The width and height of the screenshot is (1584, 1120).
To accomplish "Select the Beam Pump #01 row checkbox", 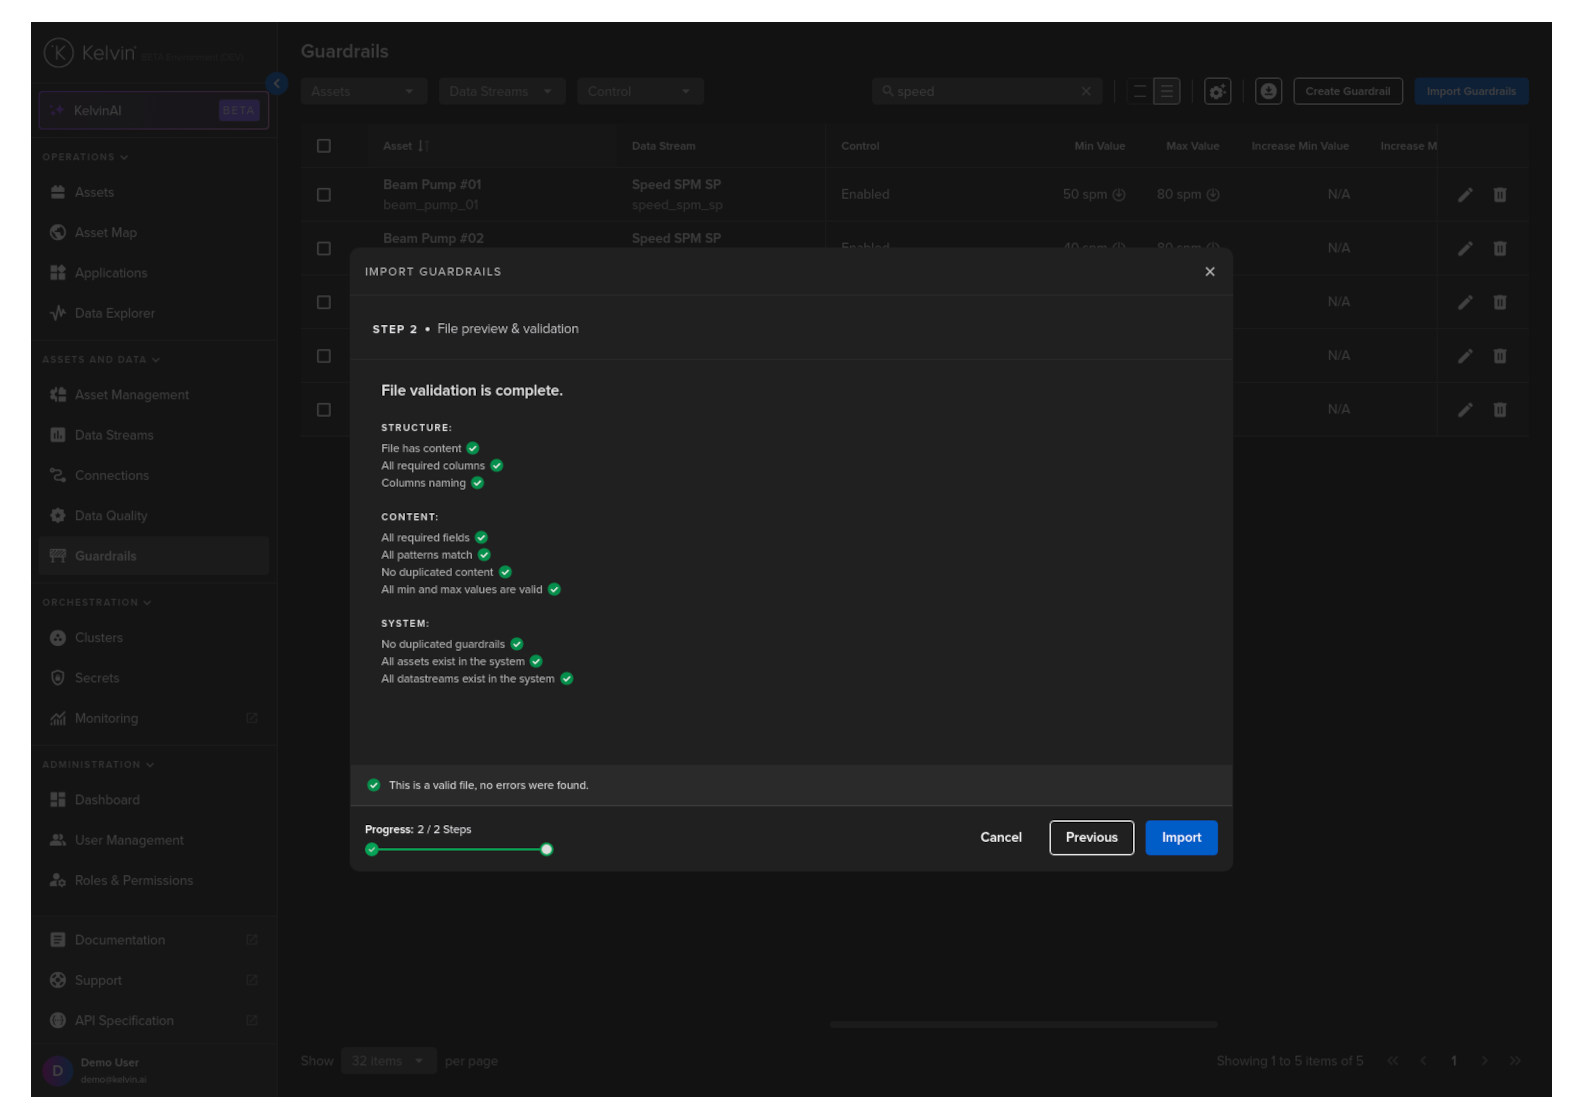I will tap(324, 195).
